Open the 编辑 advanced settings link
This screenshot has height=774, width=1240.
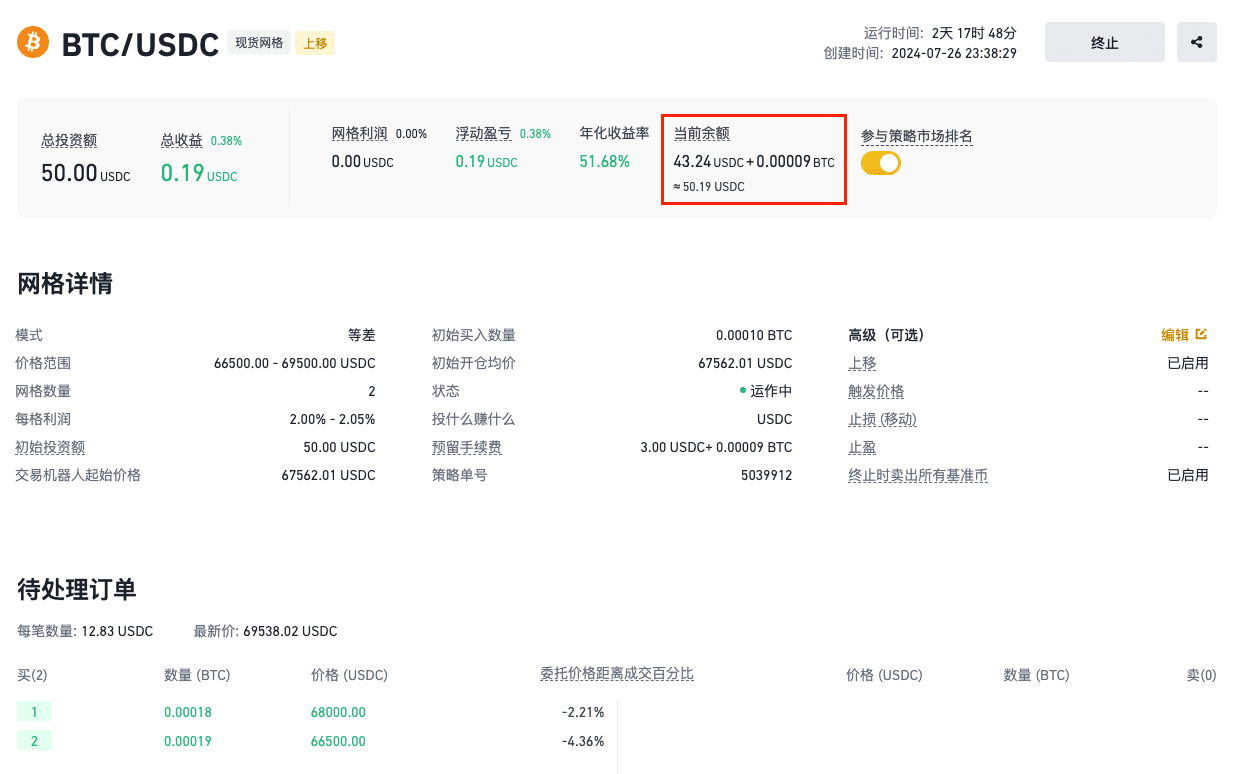coord(1174,335)
